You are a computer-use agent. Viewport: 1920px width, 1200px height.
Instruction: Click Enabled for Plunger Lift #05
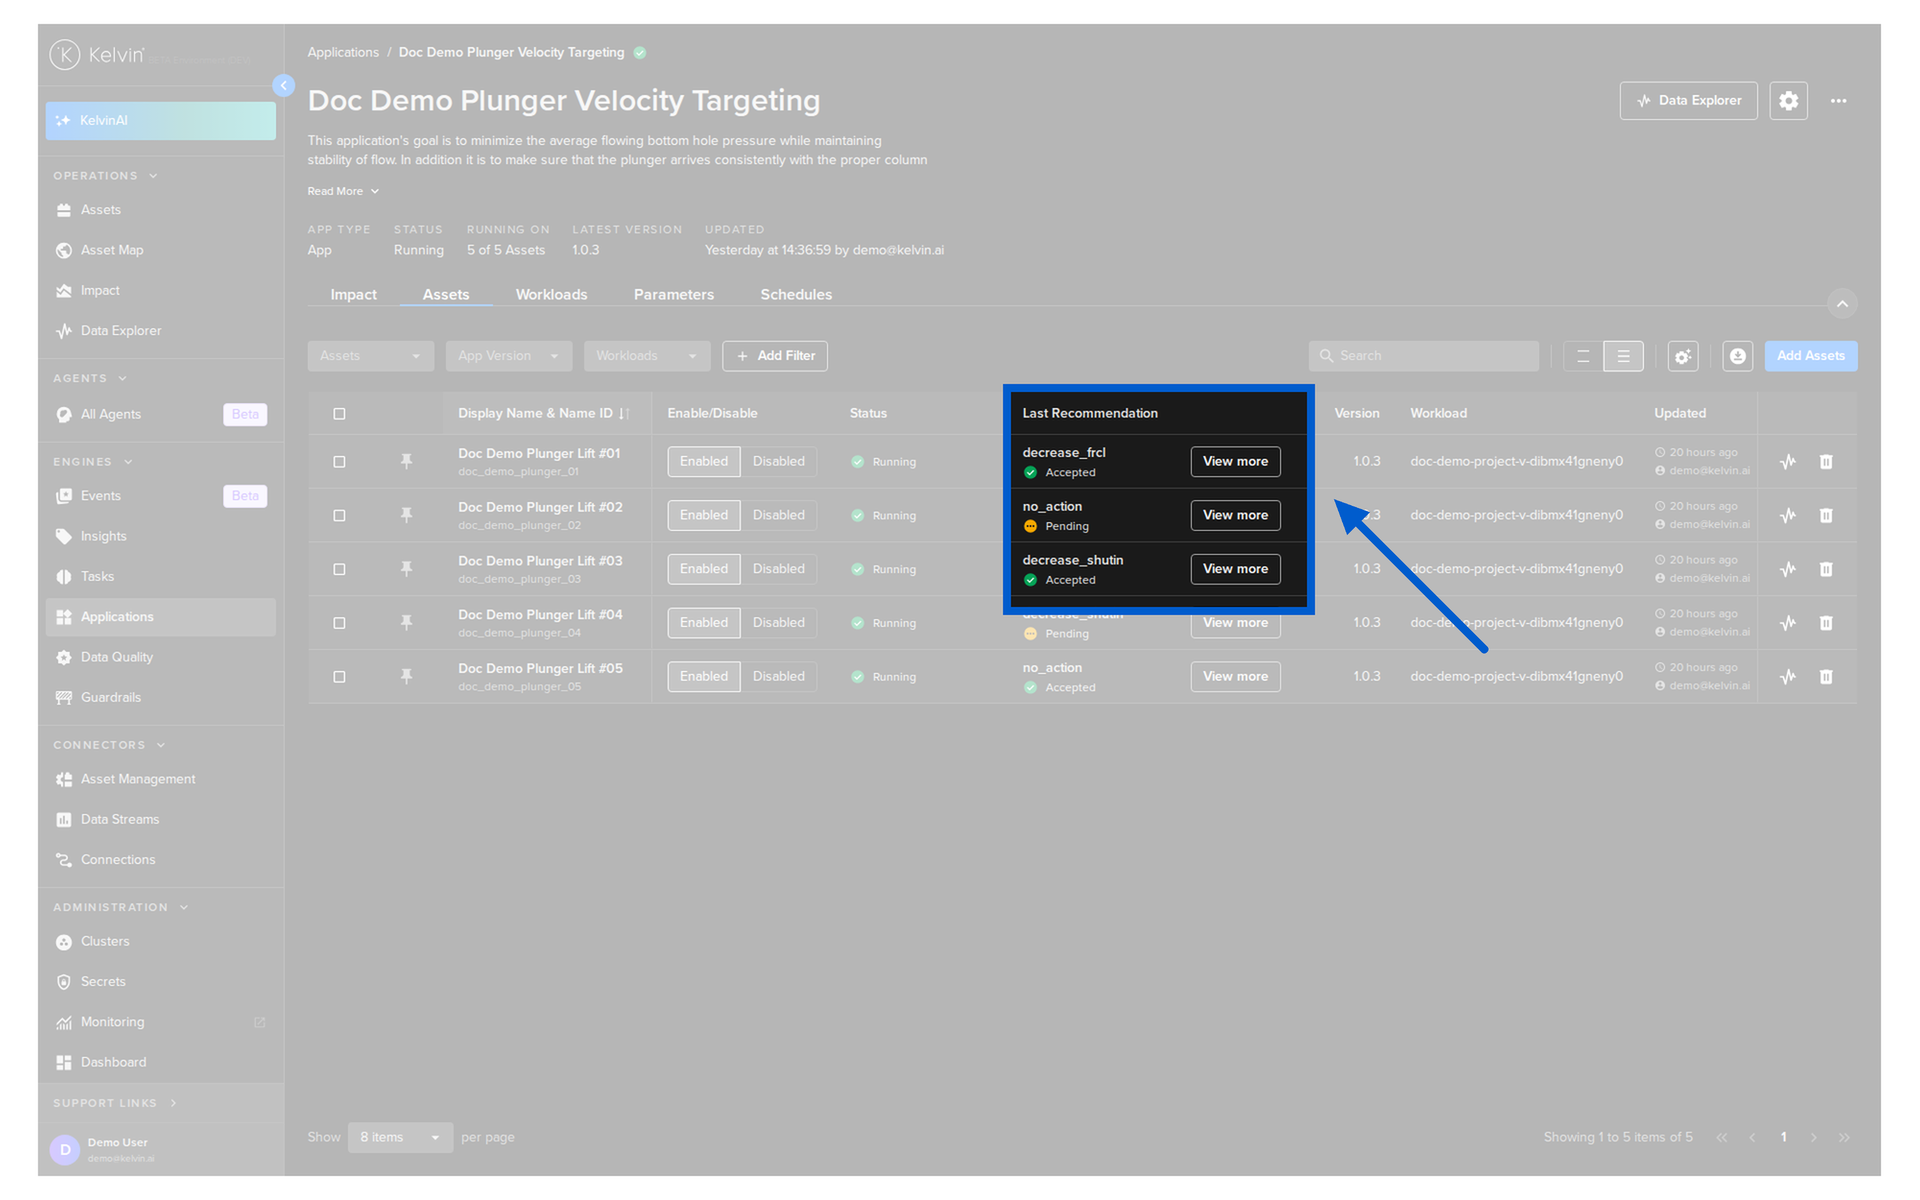704,677
